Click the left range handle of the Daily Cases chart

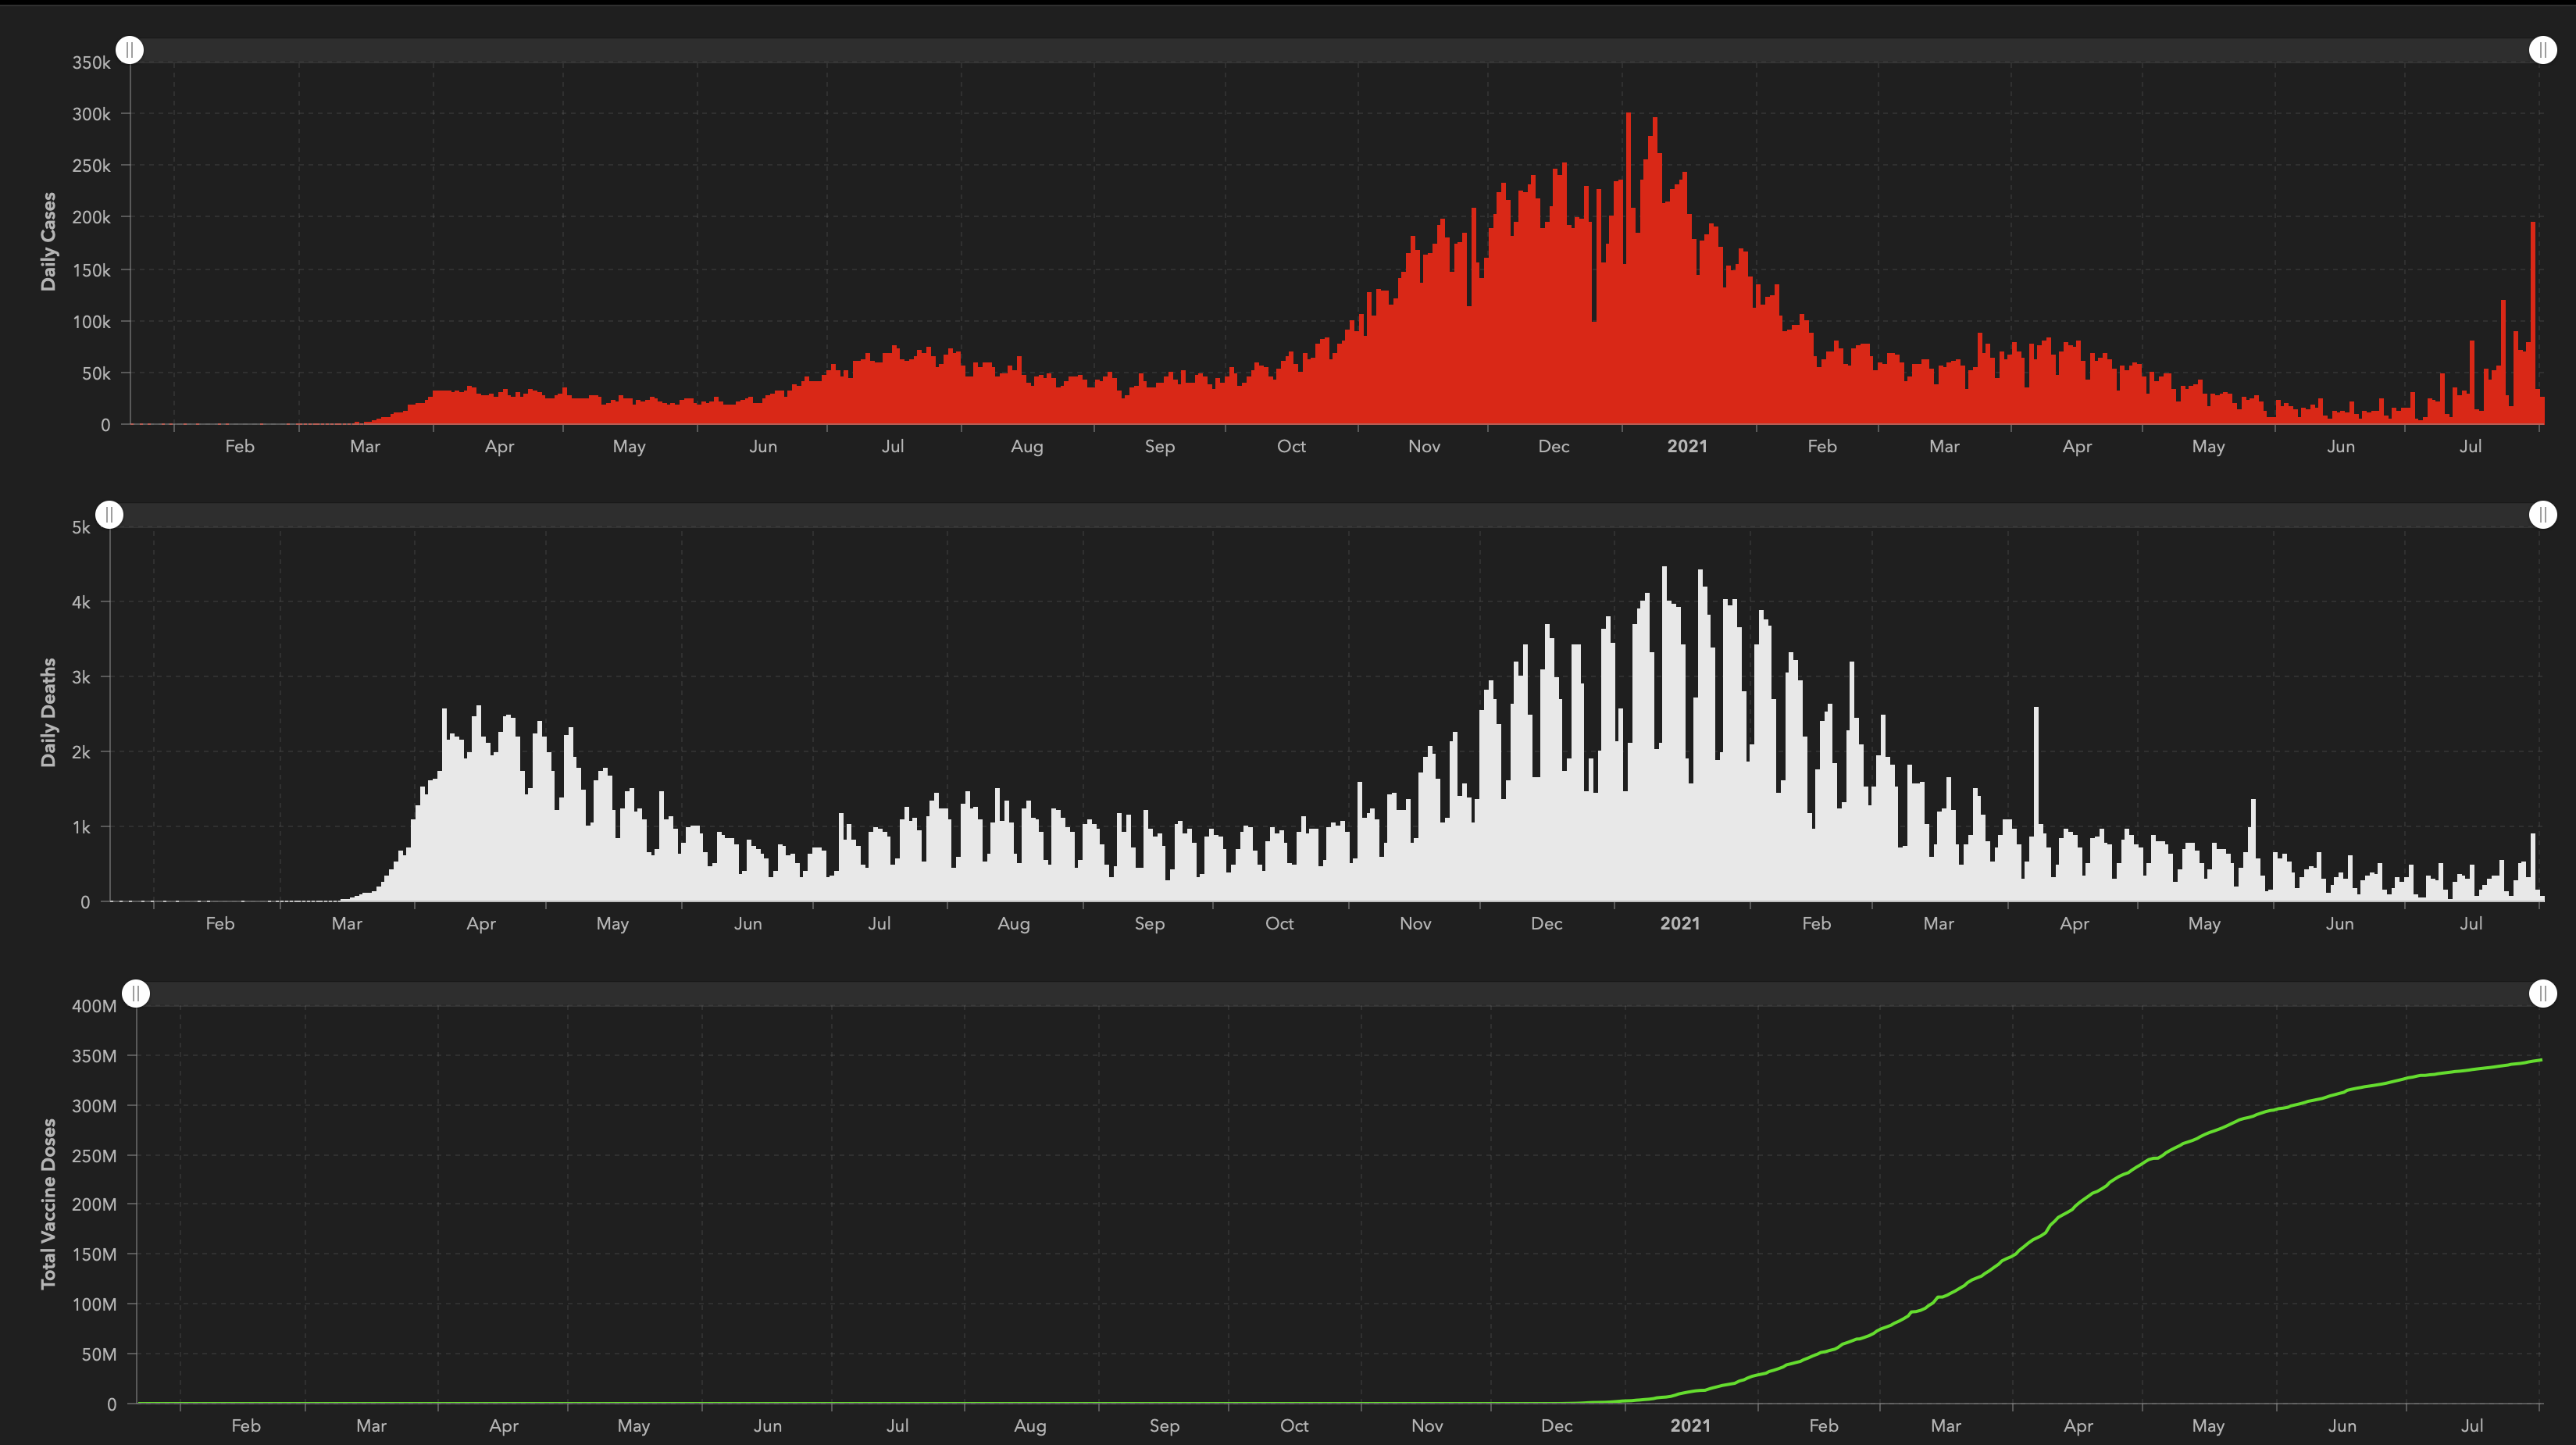point(130,50)
